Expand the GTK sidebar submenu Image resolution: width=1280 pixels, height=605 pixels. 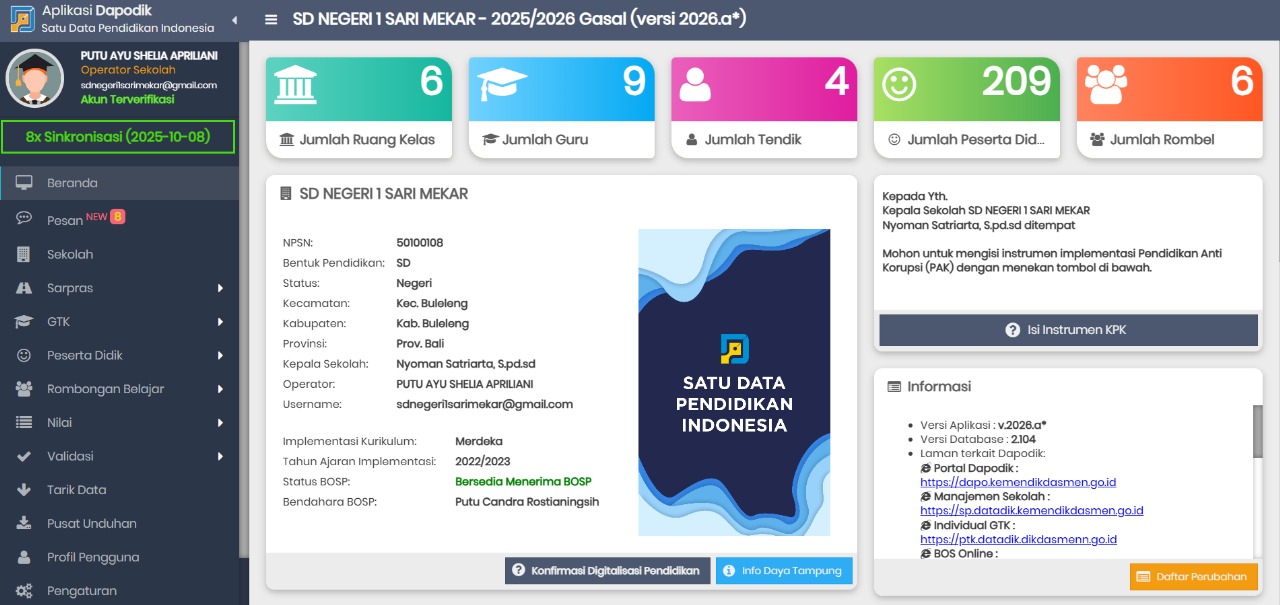coord(220,322)
